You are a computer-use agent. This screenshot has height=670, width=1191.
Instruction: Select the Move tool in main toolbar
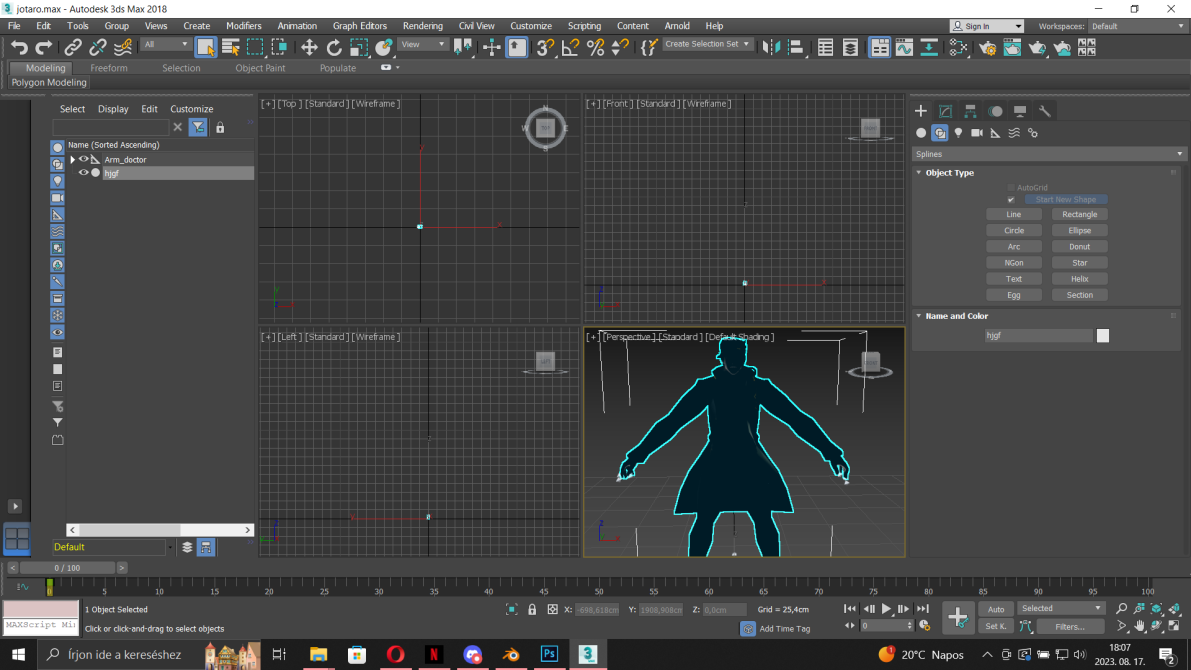(308, 48)
